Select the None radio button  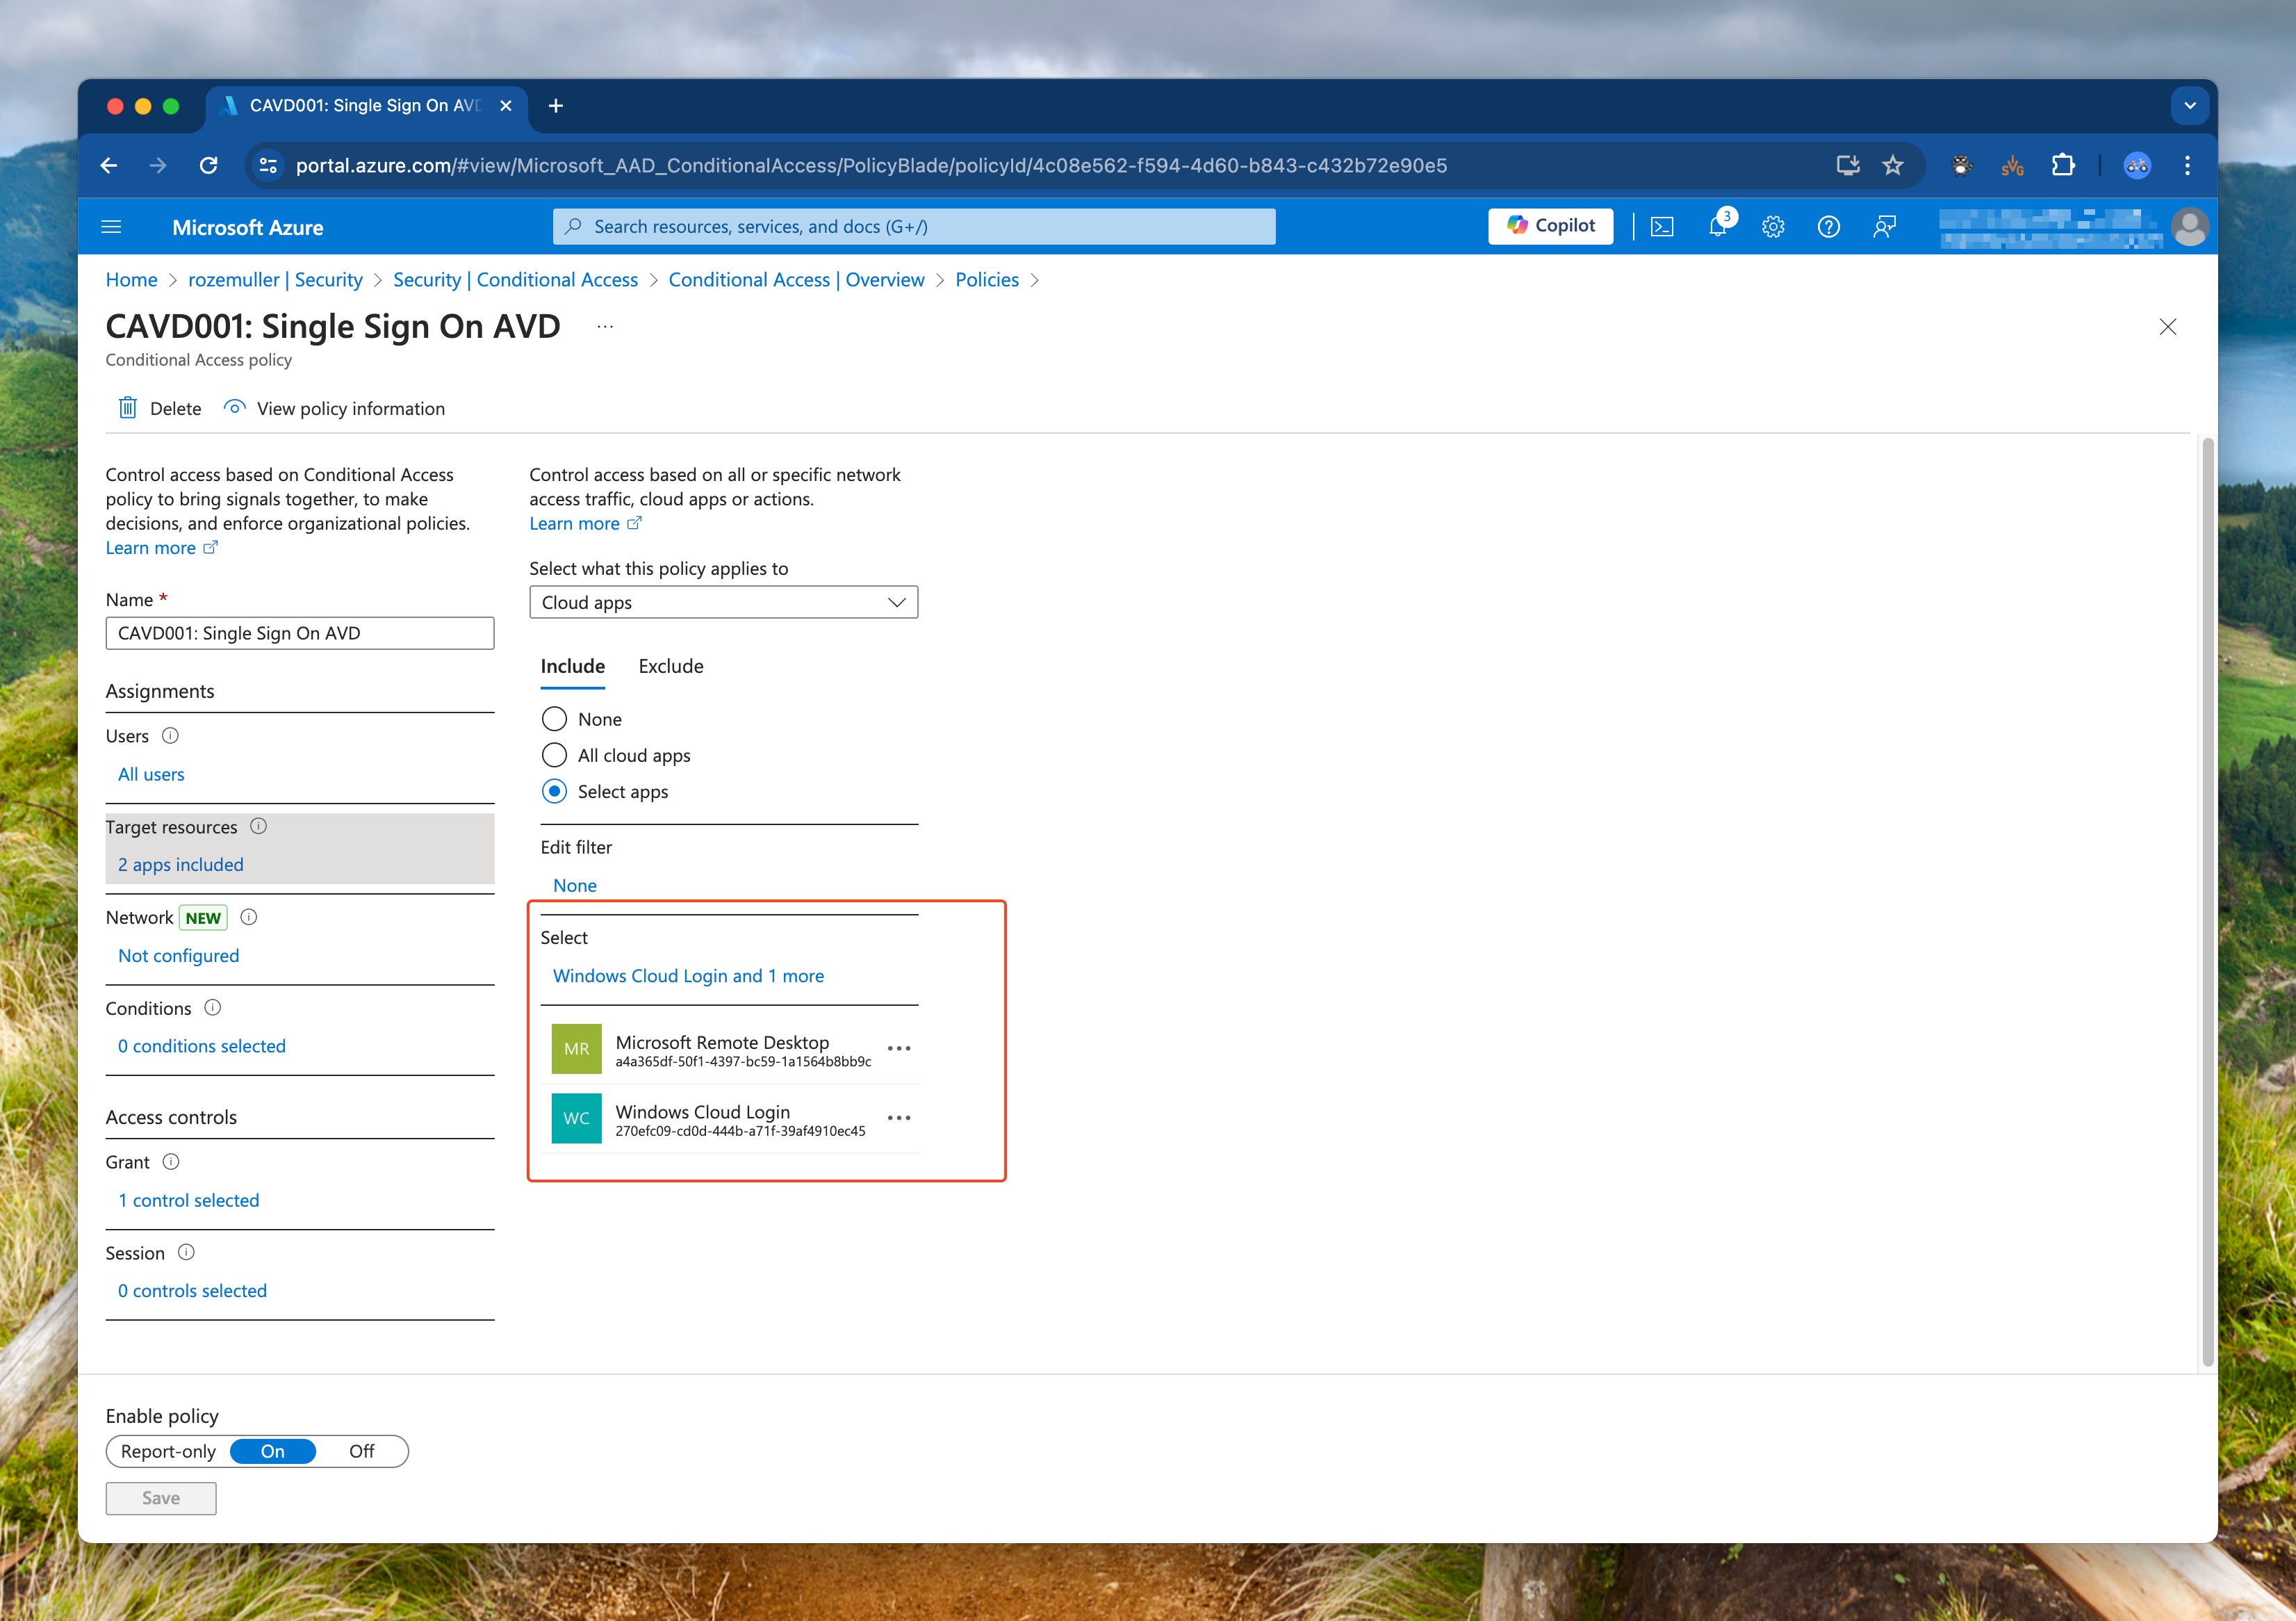point(554,719)
